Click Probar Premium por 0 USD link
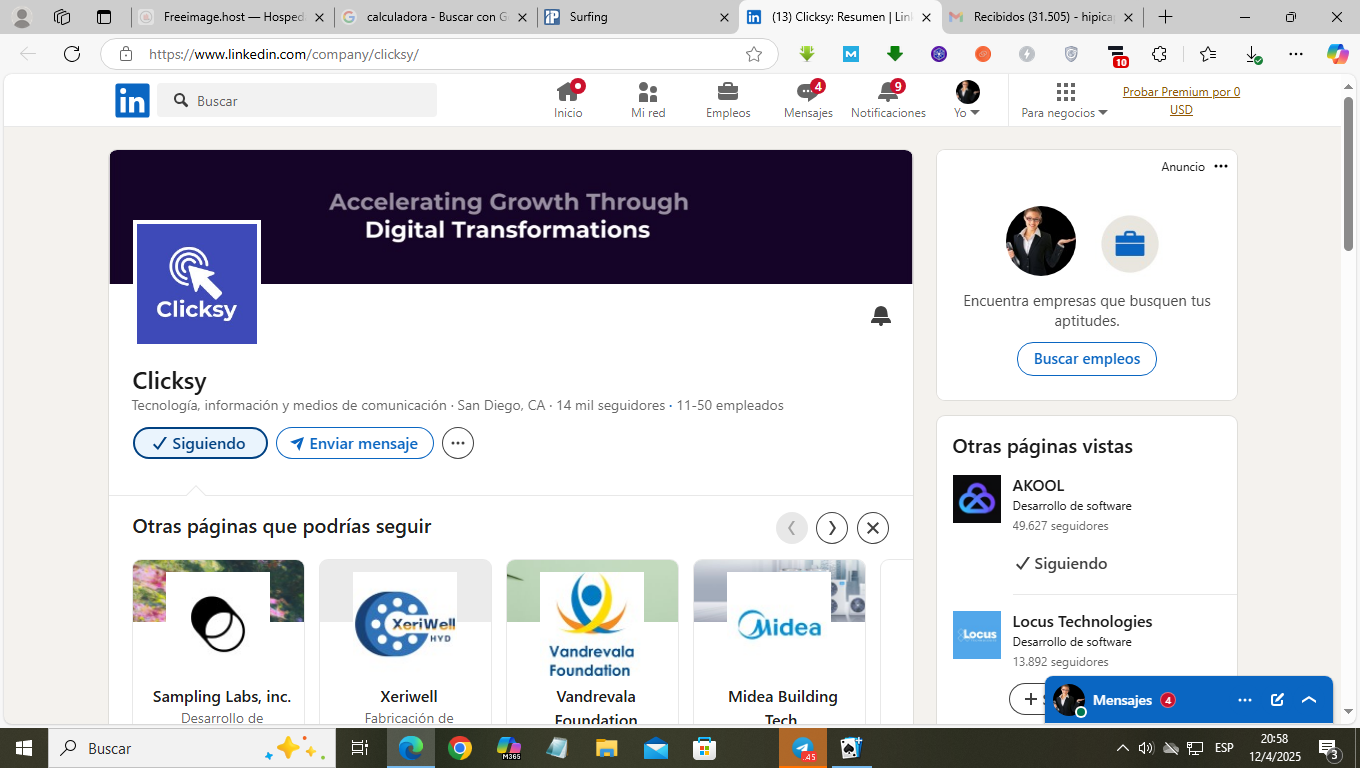Image resolution: width=1360 pixels, height=768 pixels. [1181, 101]
